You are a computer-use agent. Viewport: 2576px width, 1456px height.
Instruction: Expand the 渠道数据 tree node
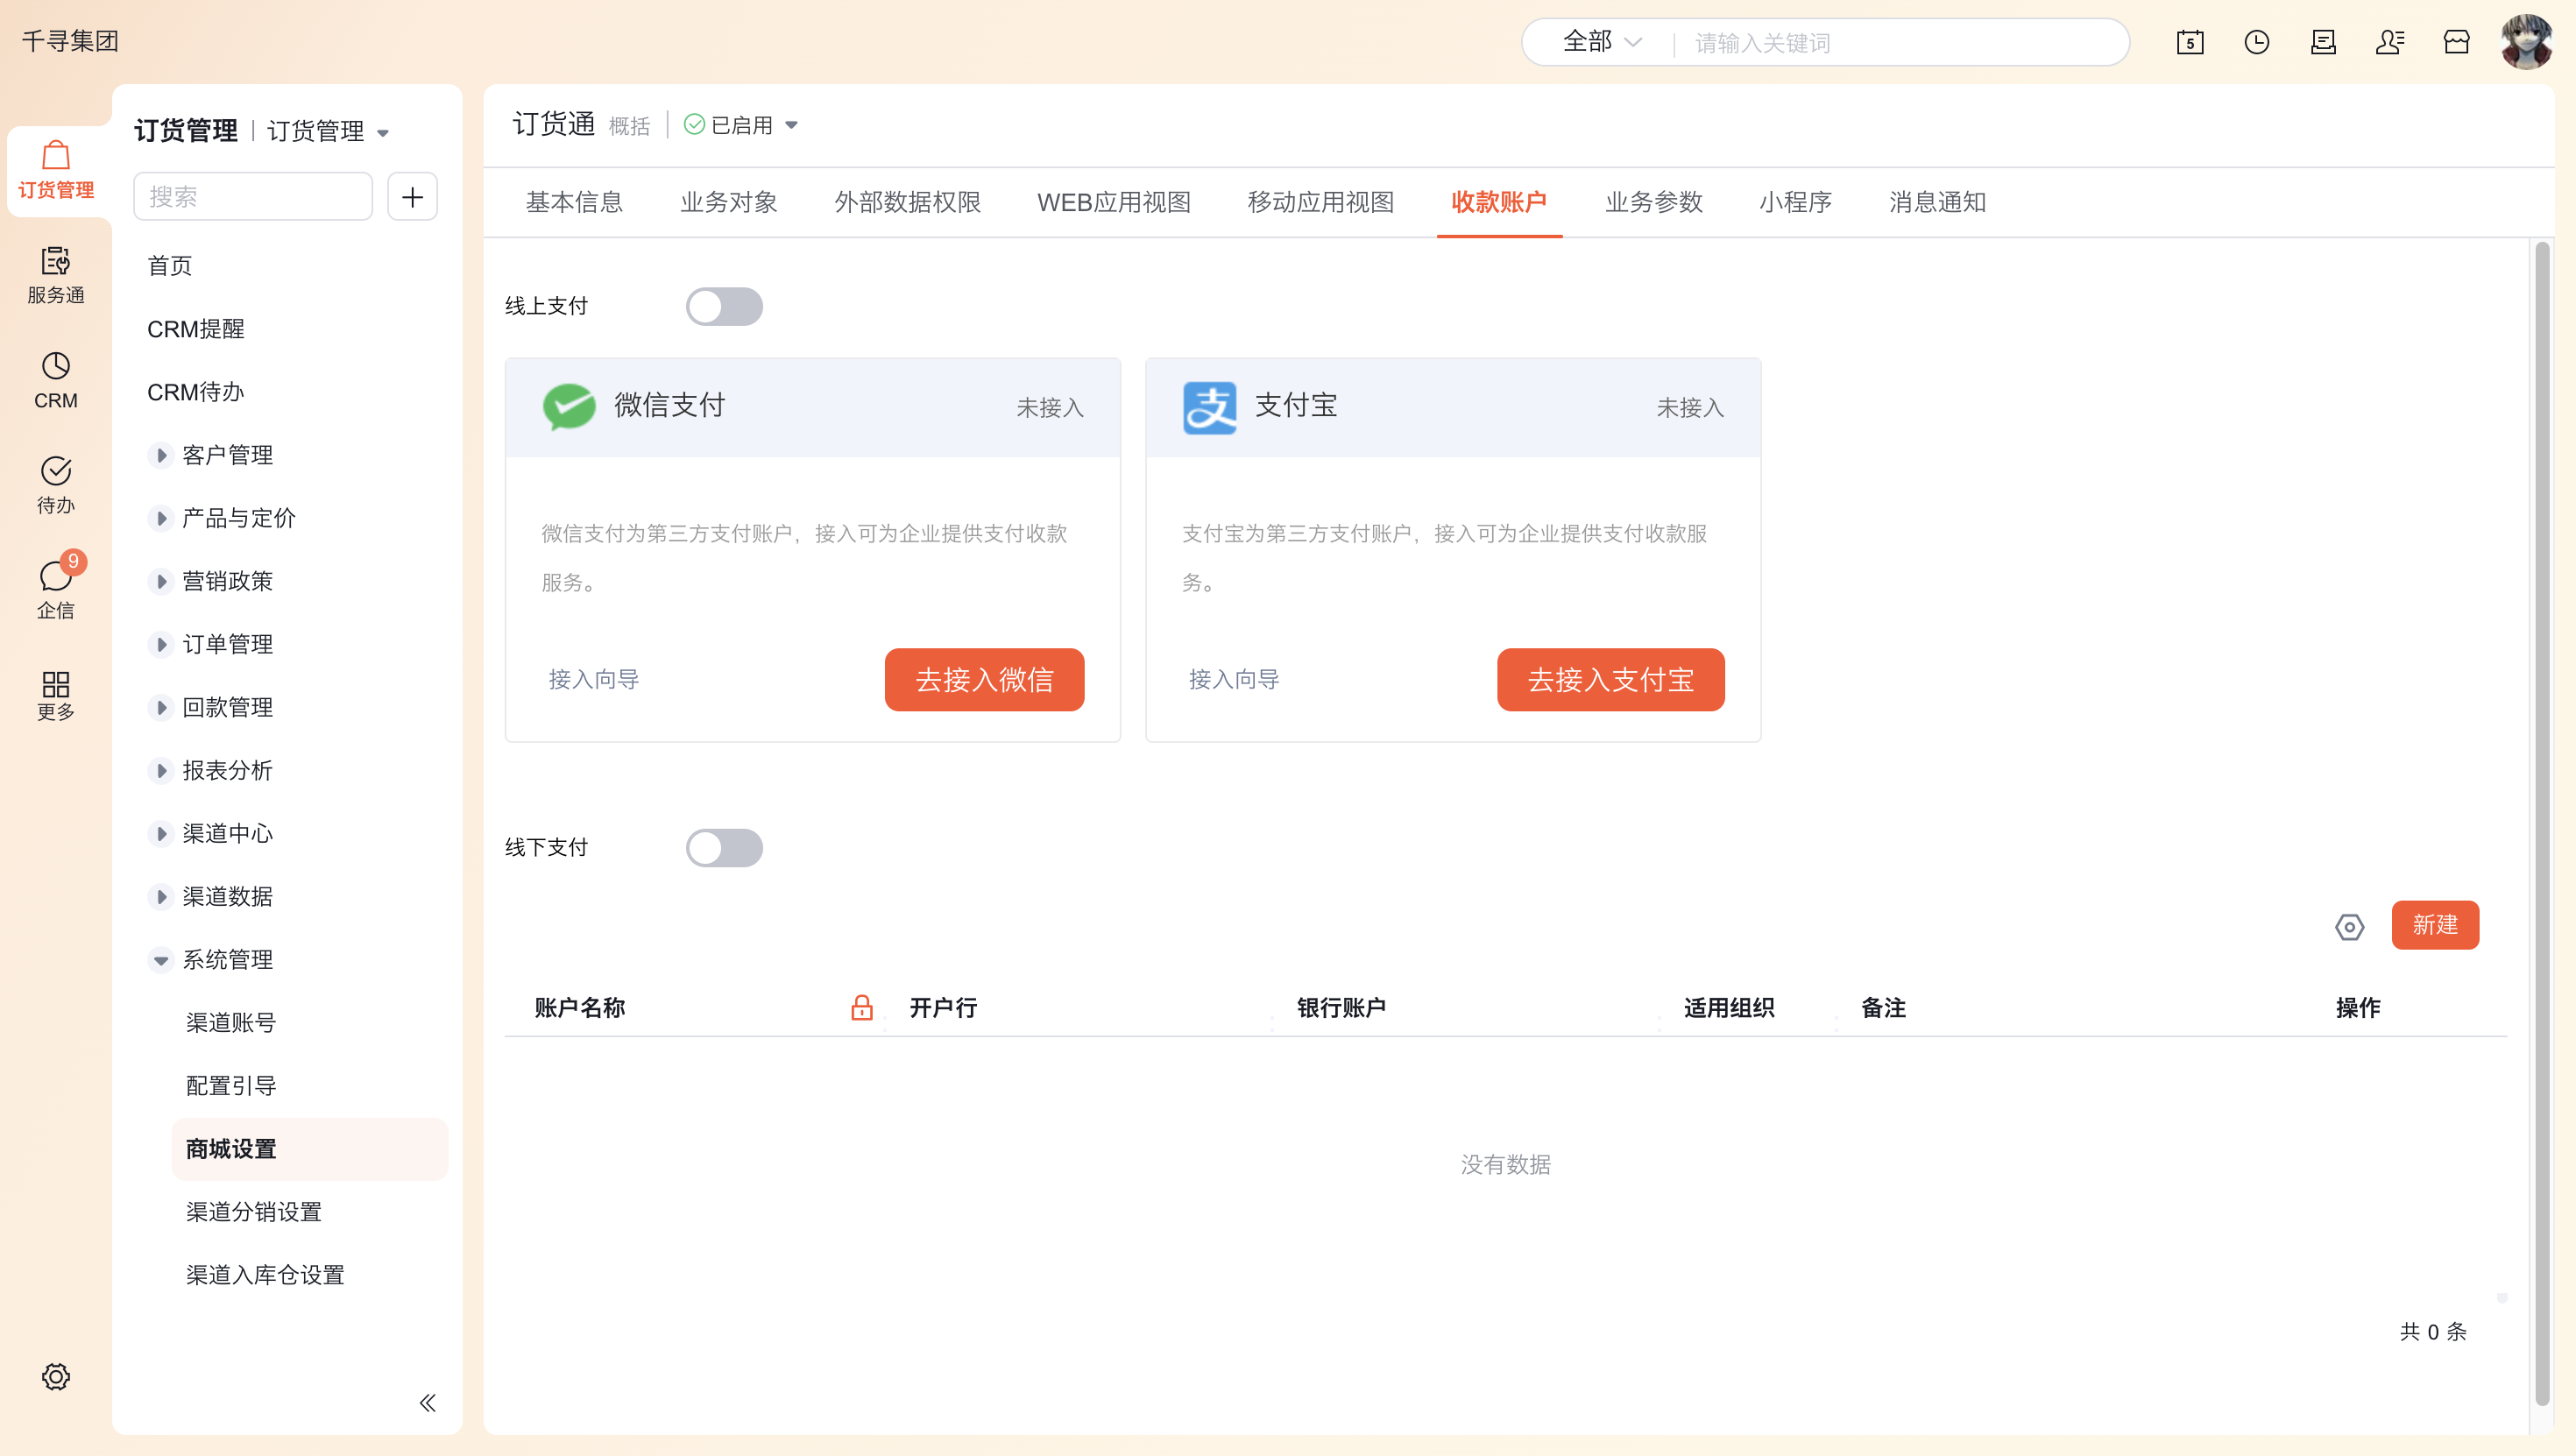[x=160, y=896]
